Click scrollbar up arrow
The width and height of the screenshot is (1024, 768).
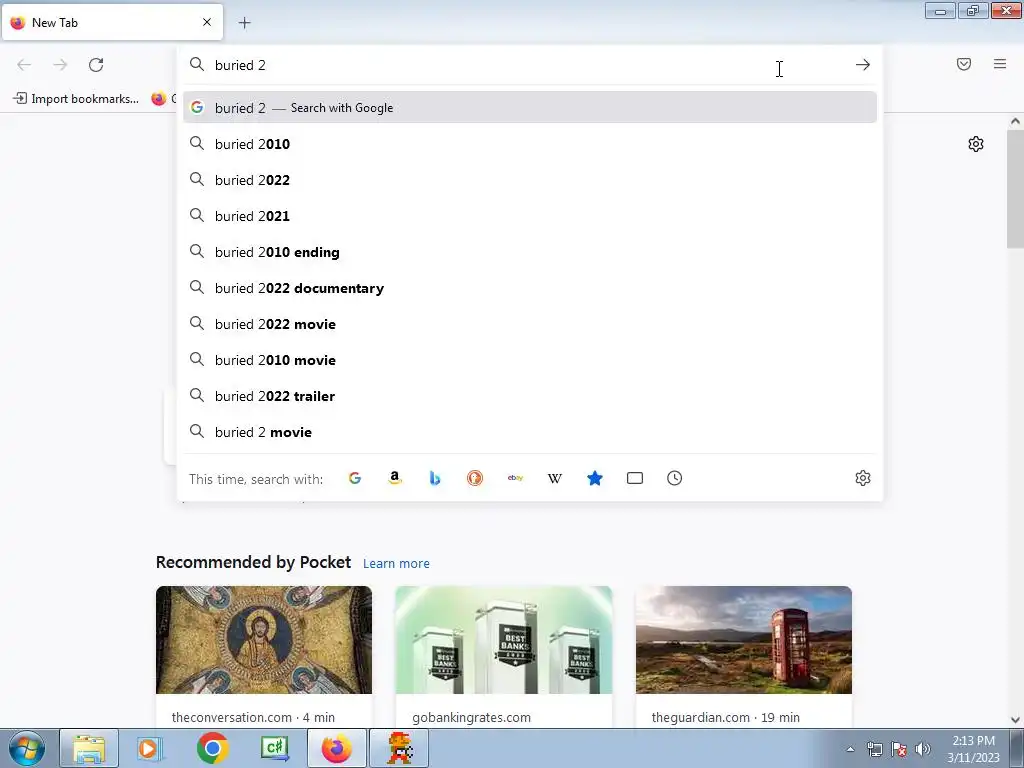pos(1015,121)
